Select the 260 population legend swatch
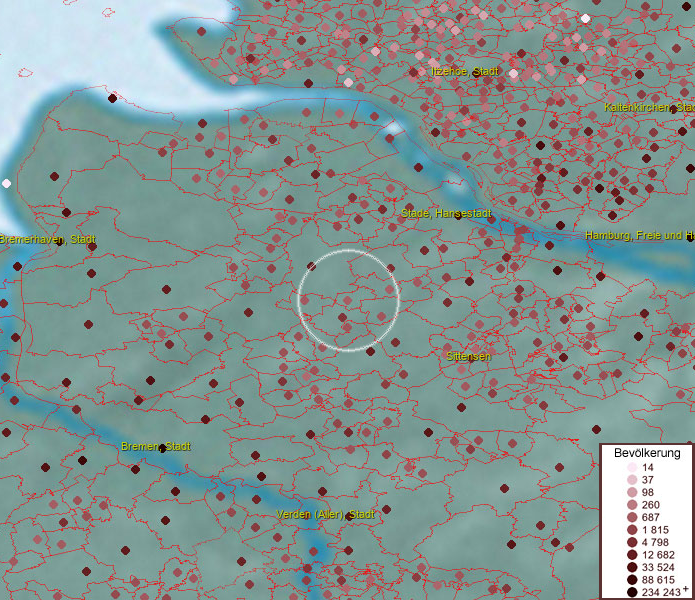Image resolution: width=695 pixels, height=600 pixels. (632, 505)
